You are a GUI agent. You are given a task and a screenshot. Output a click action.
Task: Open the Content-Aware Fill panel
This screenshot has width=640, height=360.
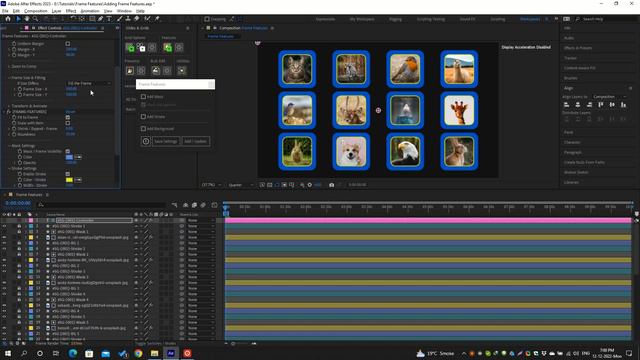pyautogui.click(x=579, y=68)
